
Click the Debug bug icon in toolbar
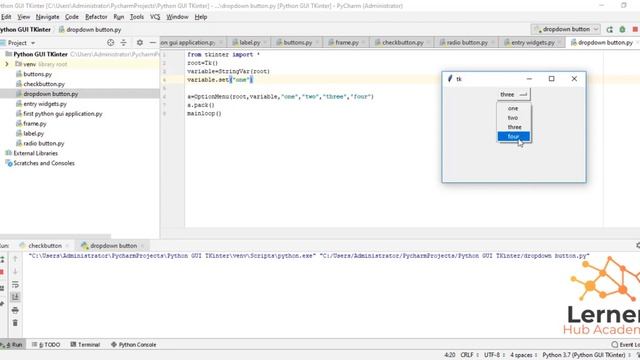tap(622, 29)
